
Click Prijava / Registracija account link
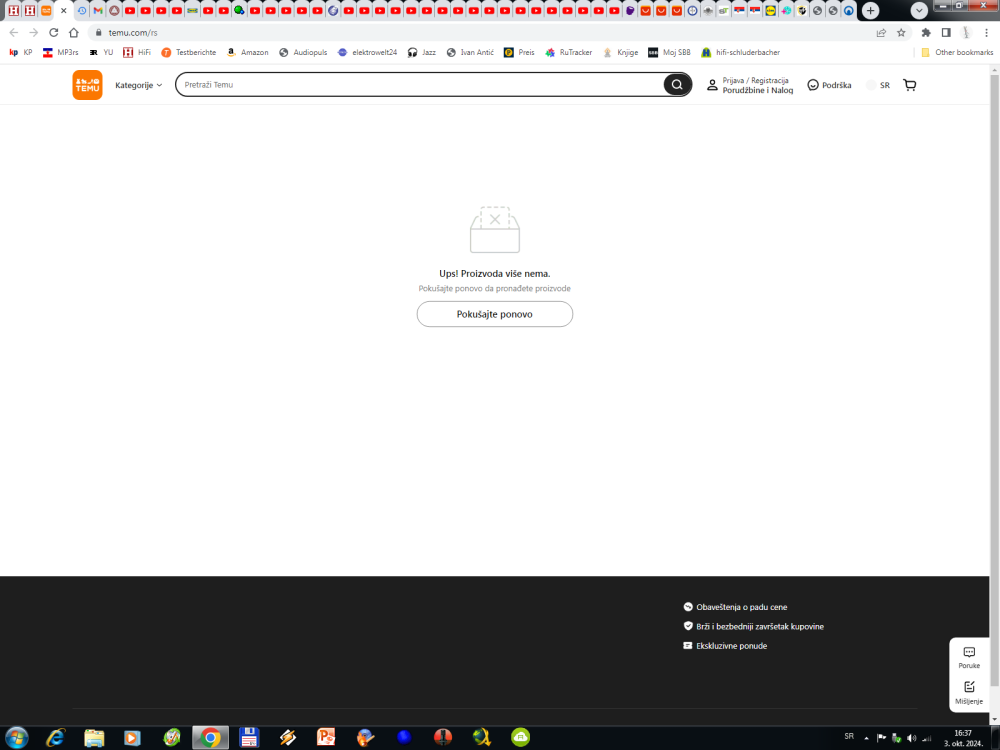pyautogui.click(x=755, y=80)
